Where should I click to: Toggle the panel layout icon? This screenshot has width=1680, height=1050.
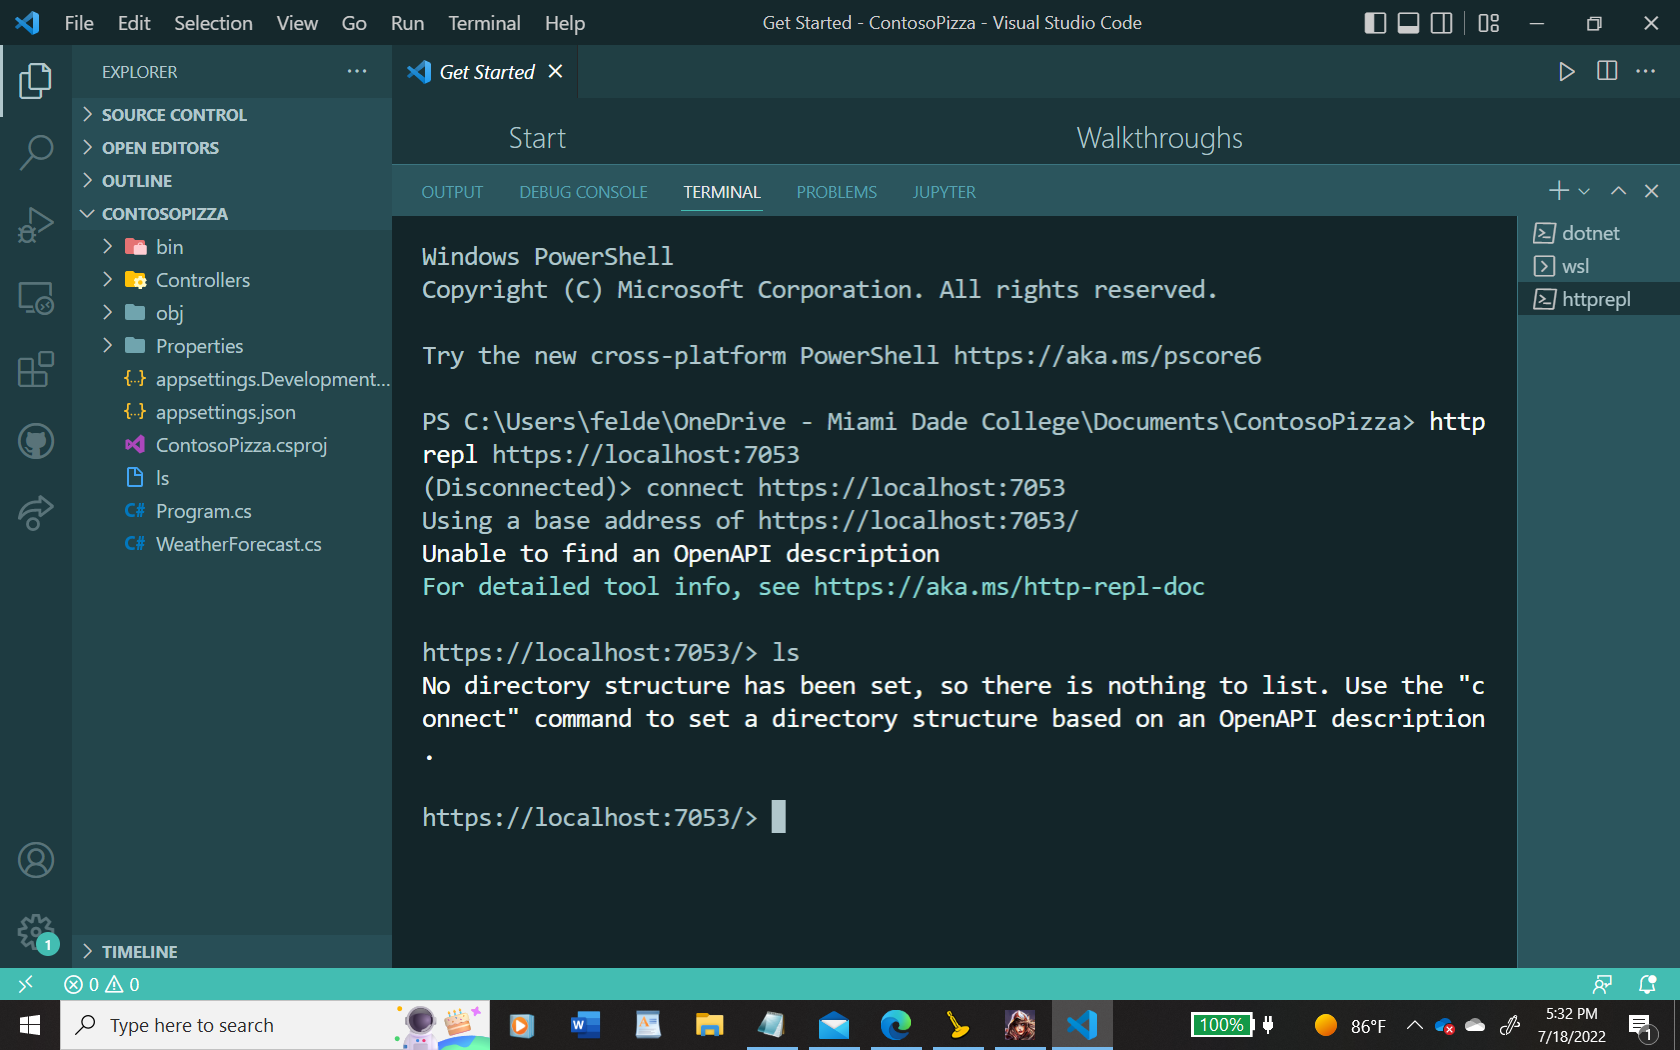(1409, 23)
